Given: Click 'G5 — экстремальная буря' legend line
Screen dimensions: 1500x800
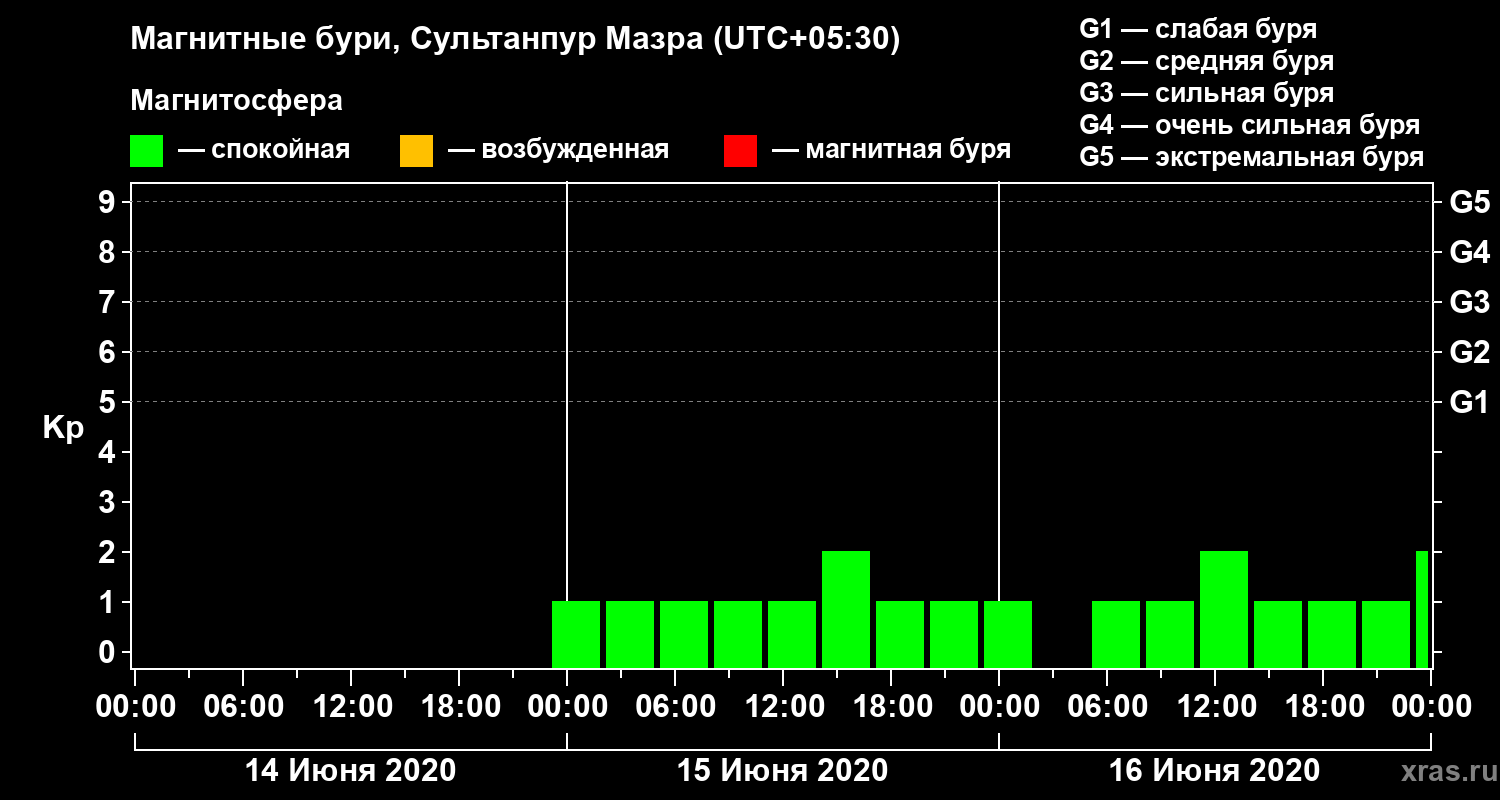Looking at the screenshot, I should pos(1252,158).
